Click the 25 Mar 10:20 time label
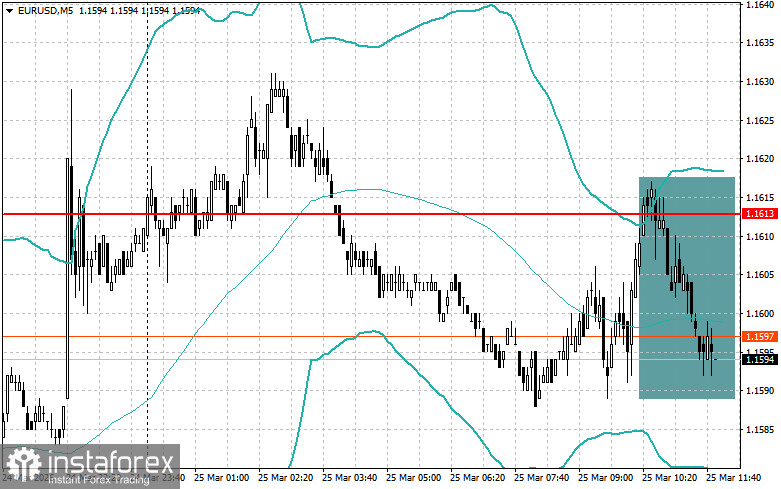The height and width of the screenshot is (489, 781). click(x=669, y=478)
